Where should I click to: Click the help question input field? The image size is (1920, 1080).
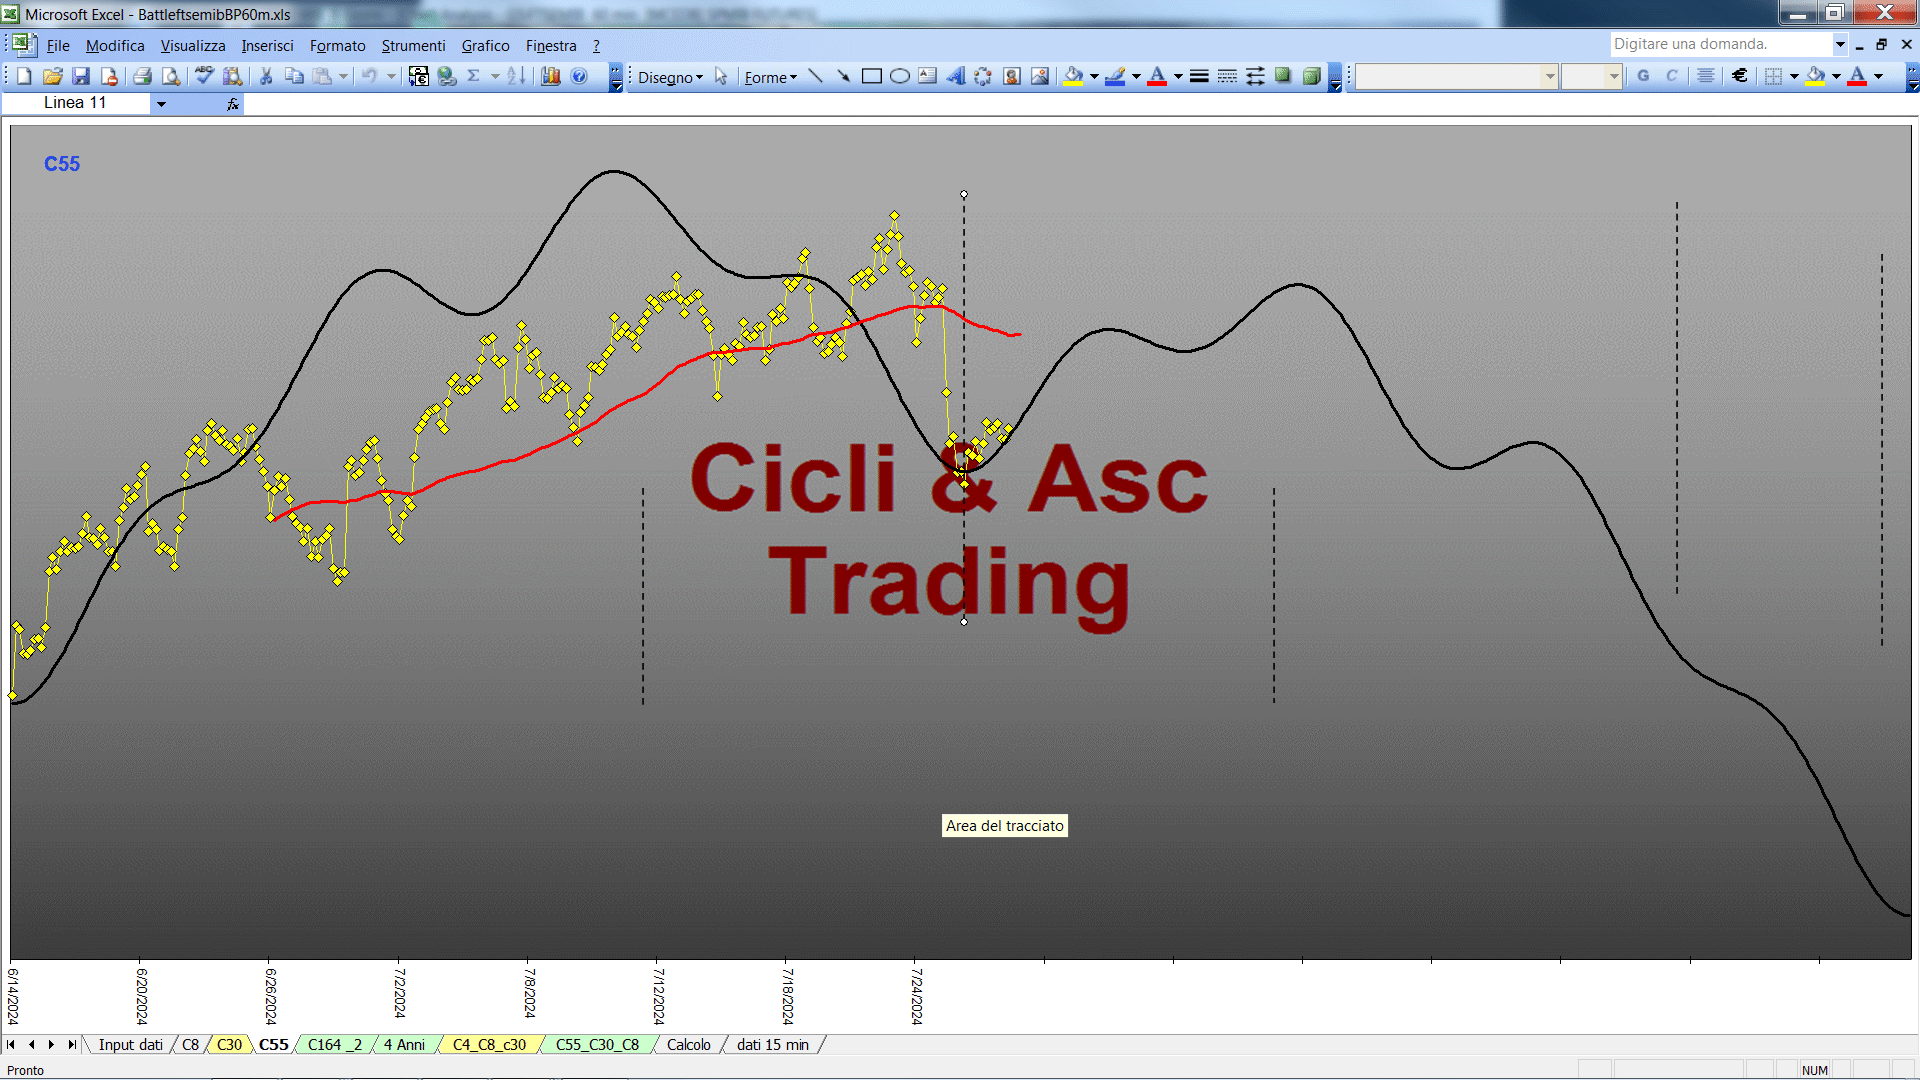point(1720,44)
